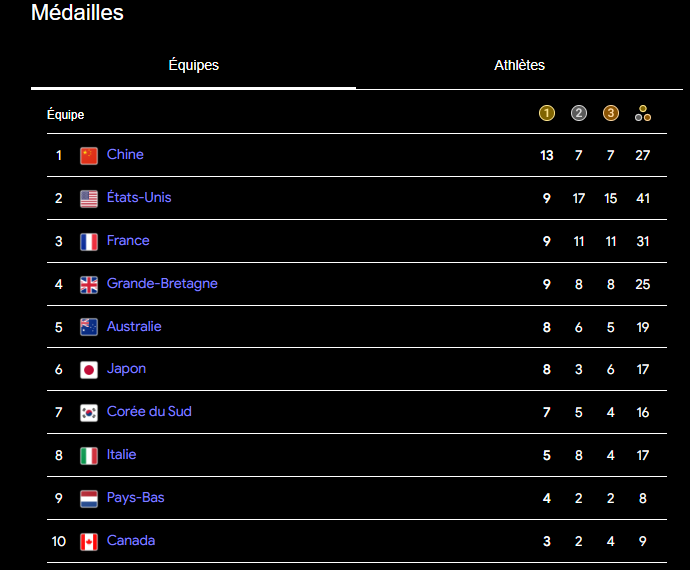
Task: Click the silver medal column icon
Action: pyautogui.click(x=579, y=113)
